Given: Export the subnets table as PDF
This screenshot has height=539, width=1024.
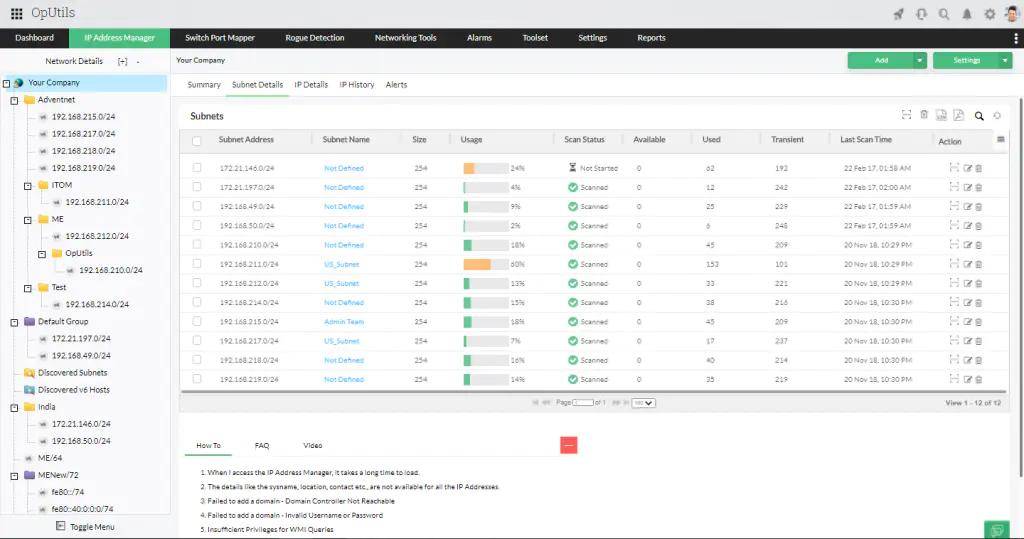Looking at the screenshot, I should click(958, 116).
